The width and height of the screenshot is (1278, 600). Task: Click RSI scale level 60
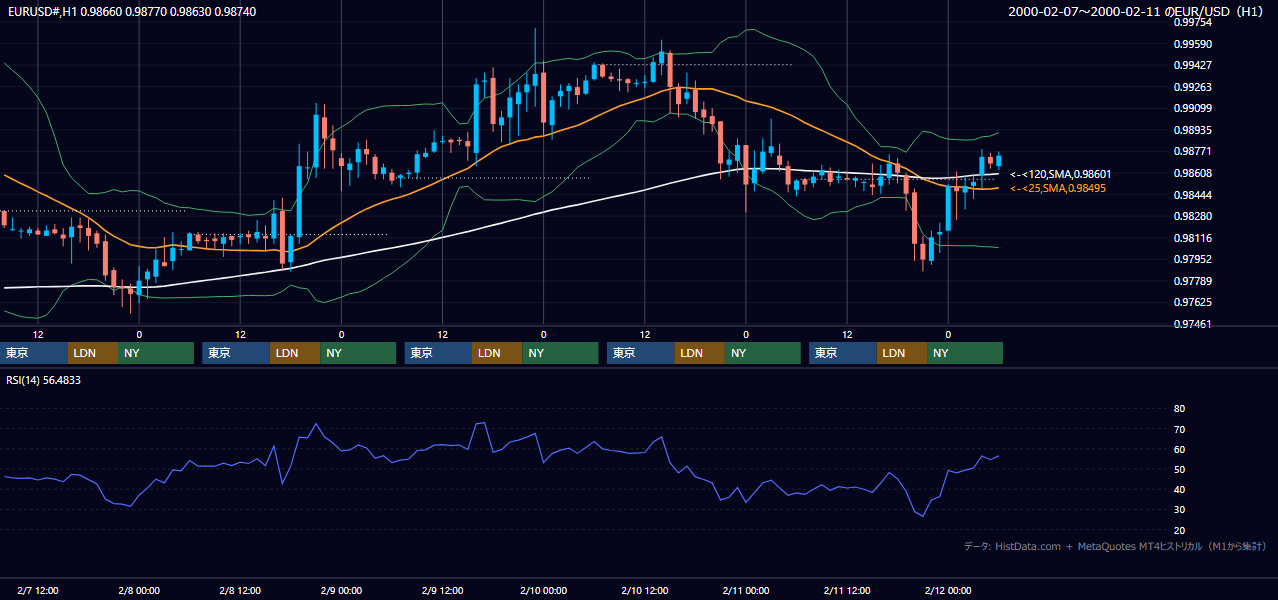pyautogui.click(x=1179, y=449)
